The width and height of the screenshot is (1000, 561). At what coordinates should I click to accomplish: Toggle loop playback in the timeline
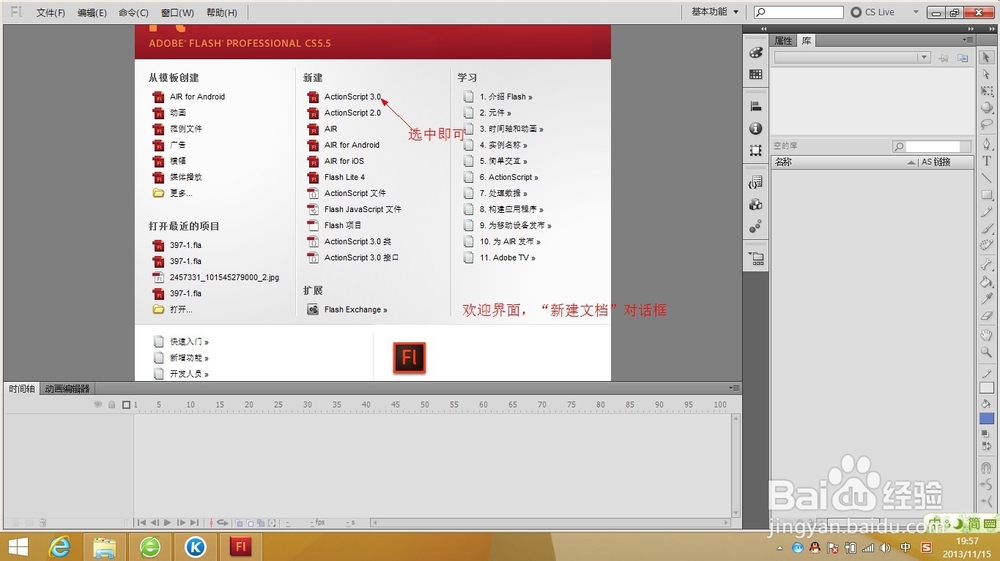(223, 522)
